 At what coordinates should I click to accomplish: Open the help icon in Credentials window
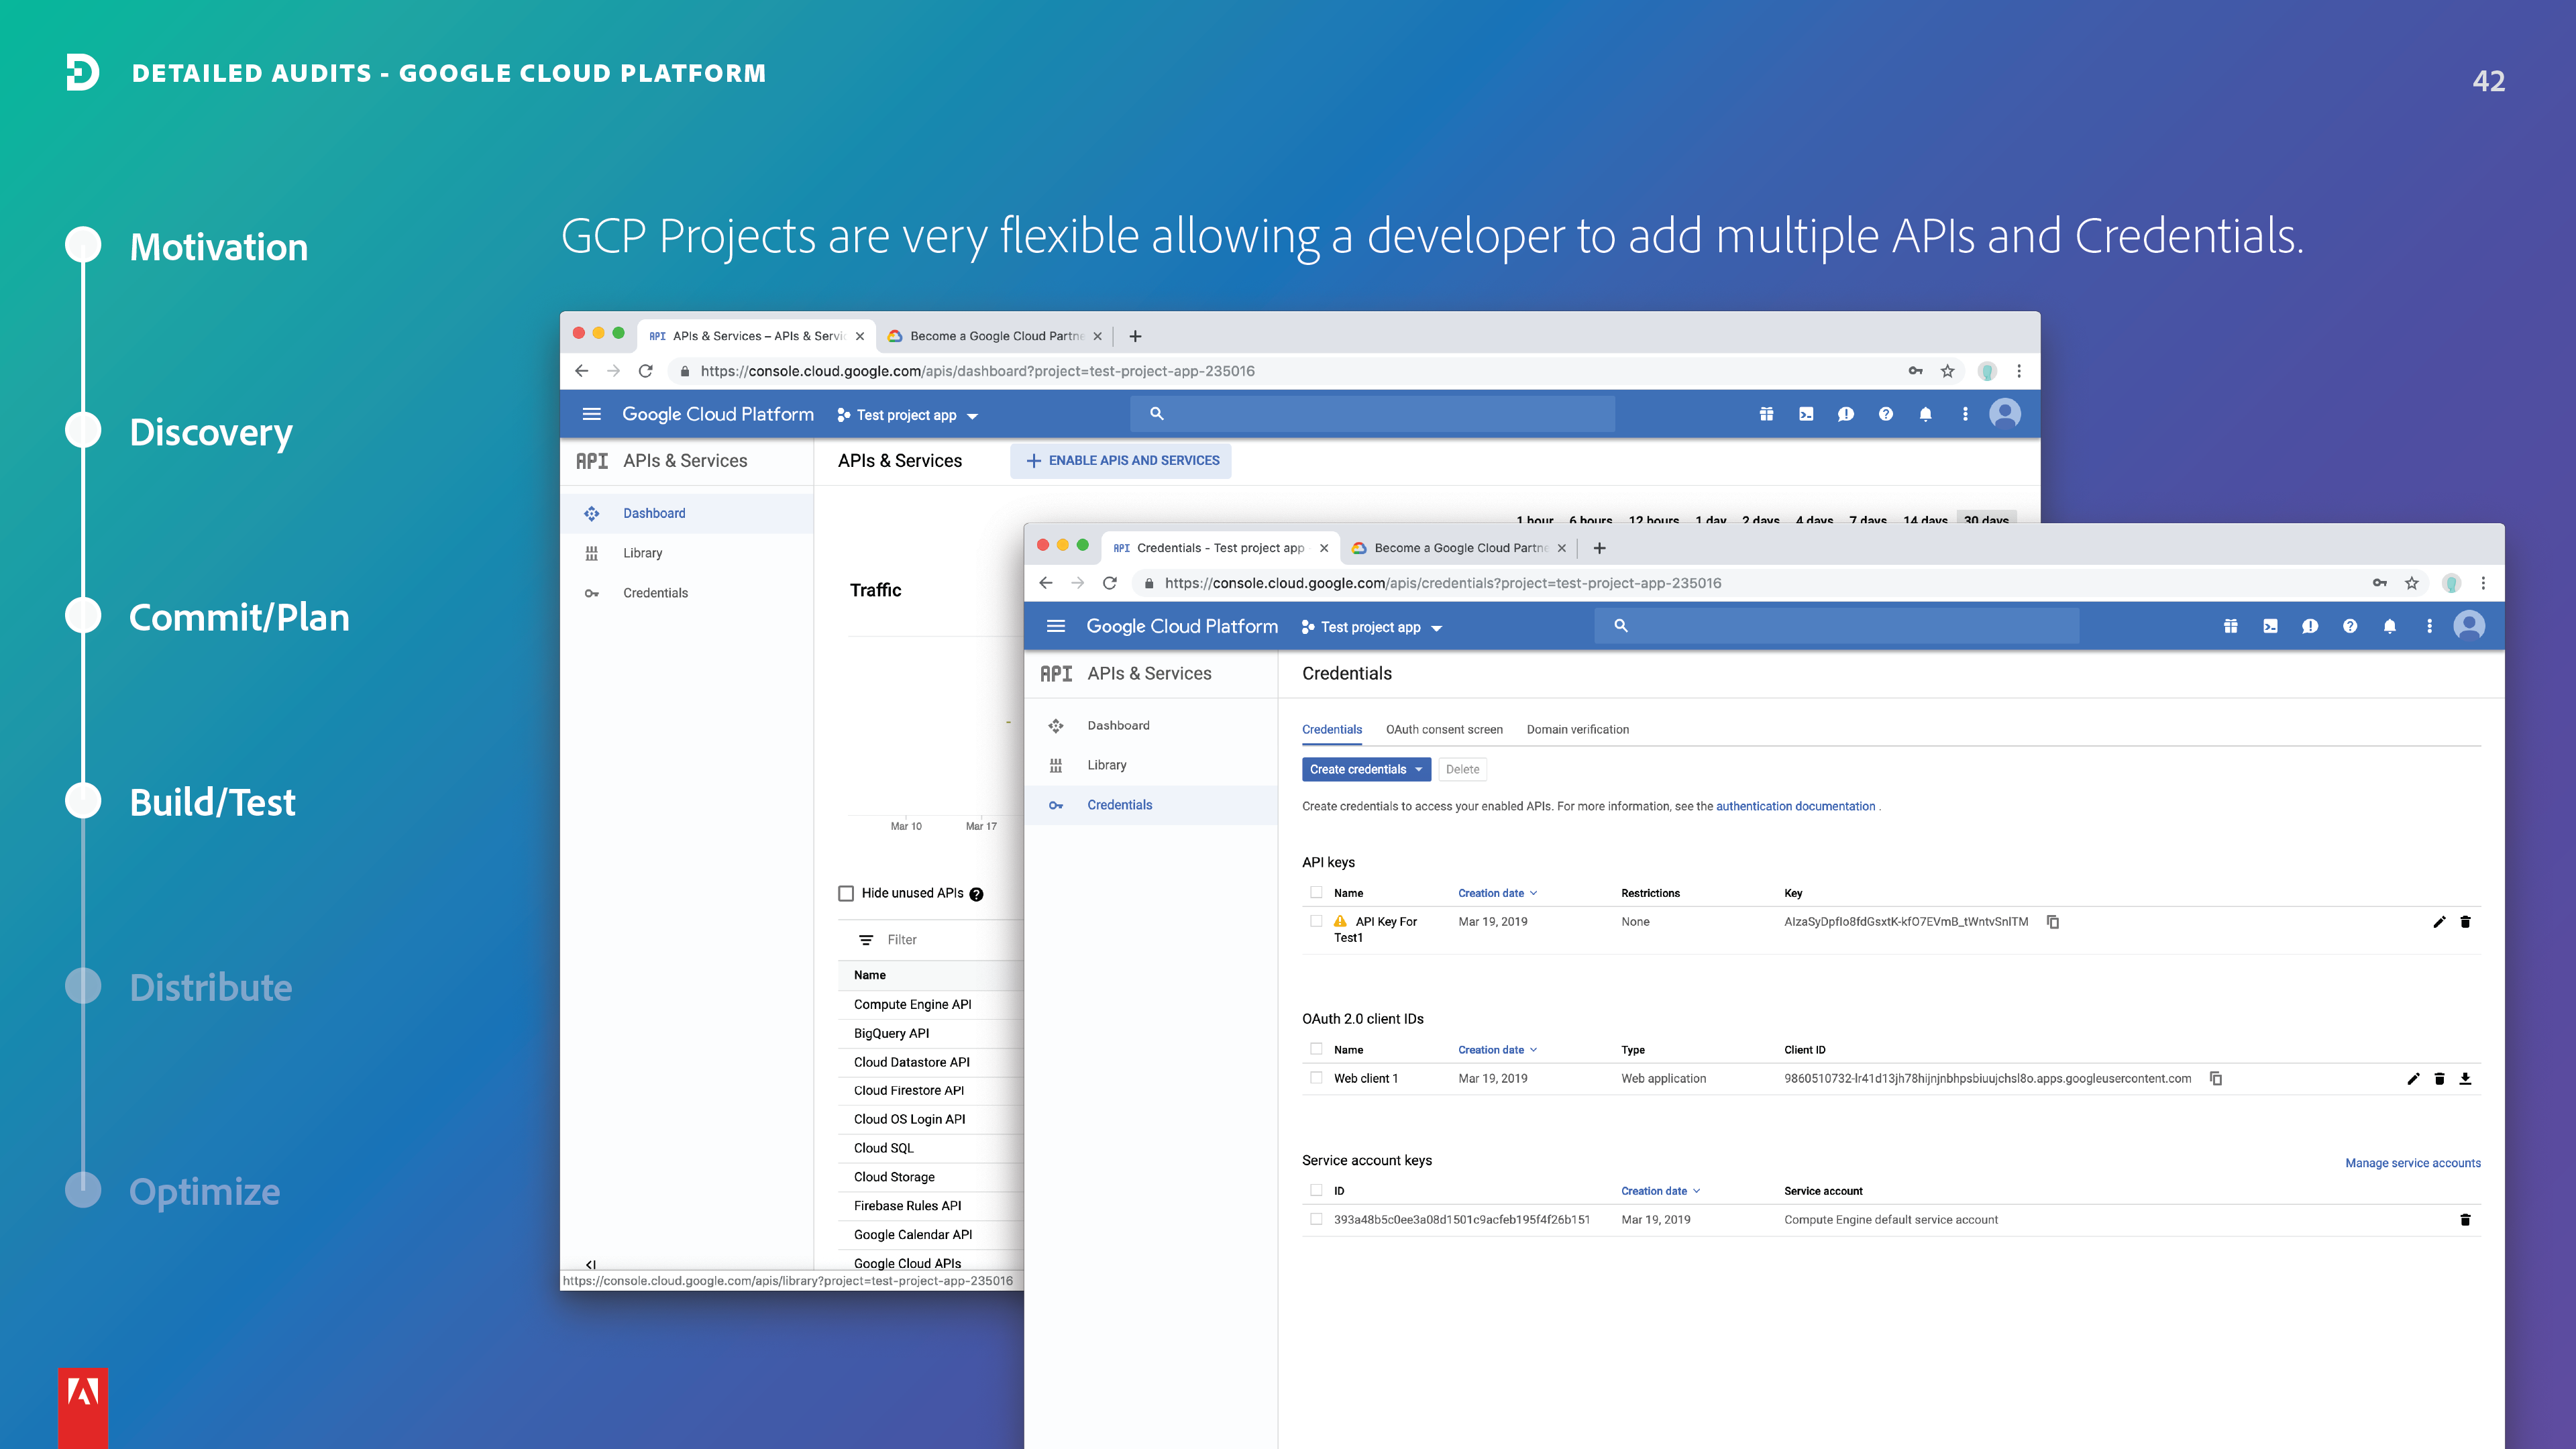pos(2350,626)
